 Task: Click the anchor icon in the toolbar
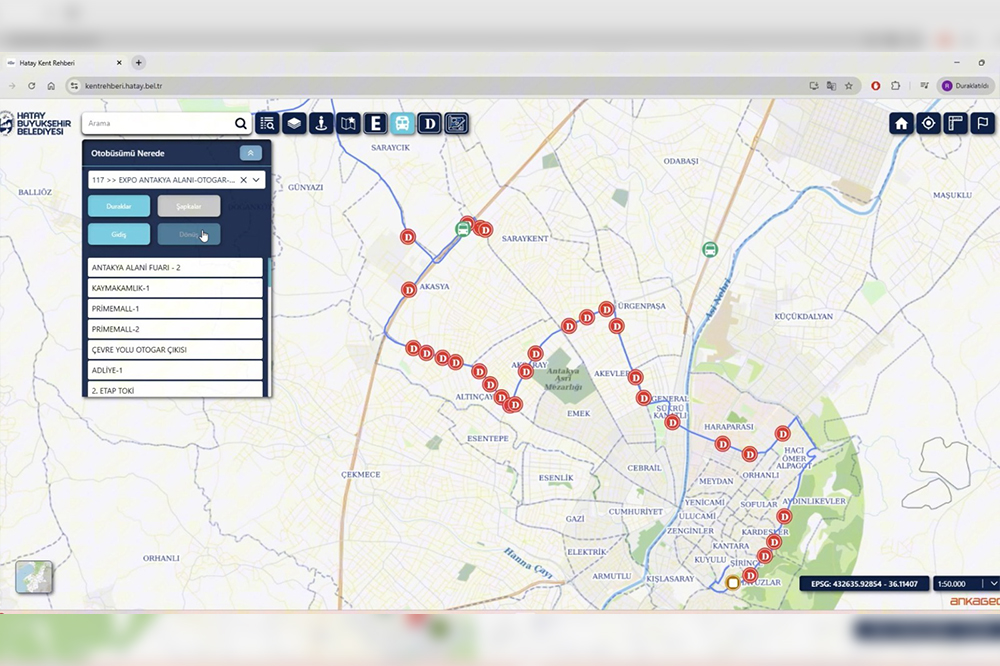321,124
